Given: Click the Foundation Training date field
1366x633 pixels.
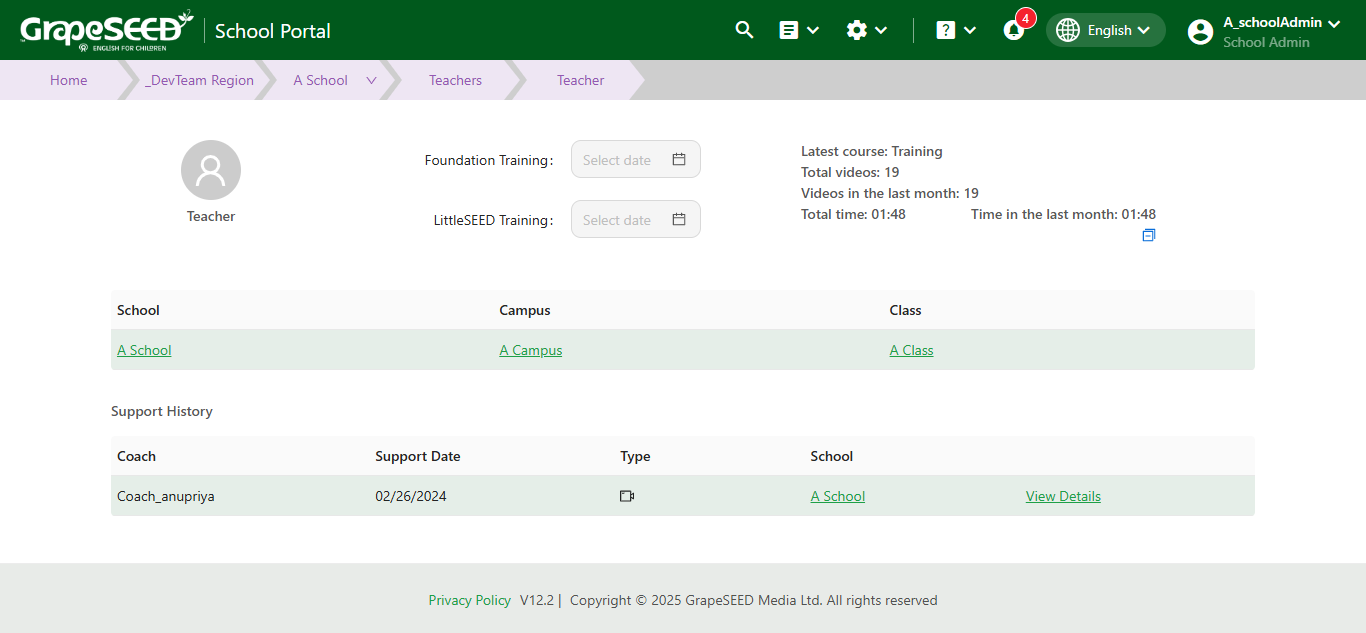Looking at the screenshot, I should (636, 159).
